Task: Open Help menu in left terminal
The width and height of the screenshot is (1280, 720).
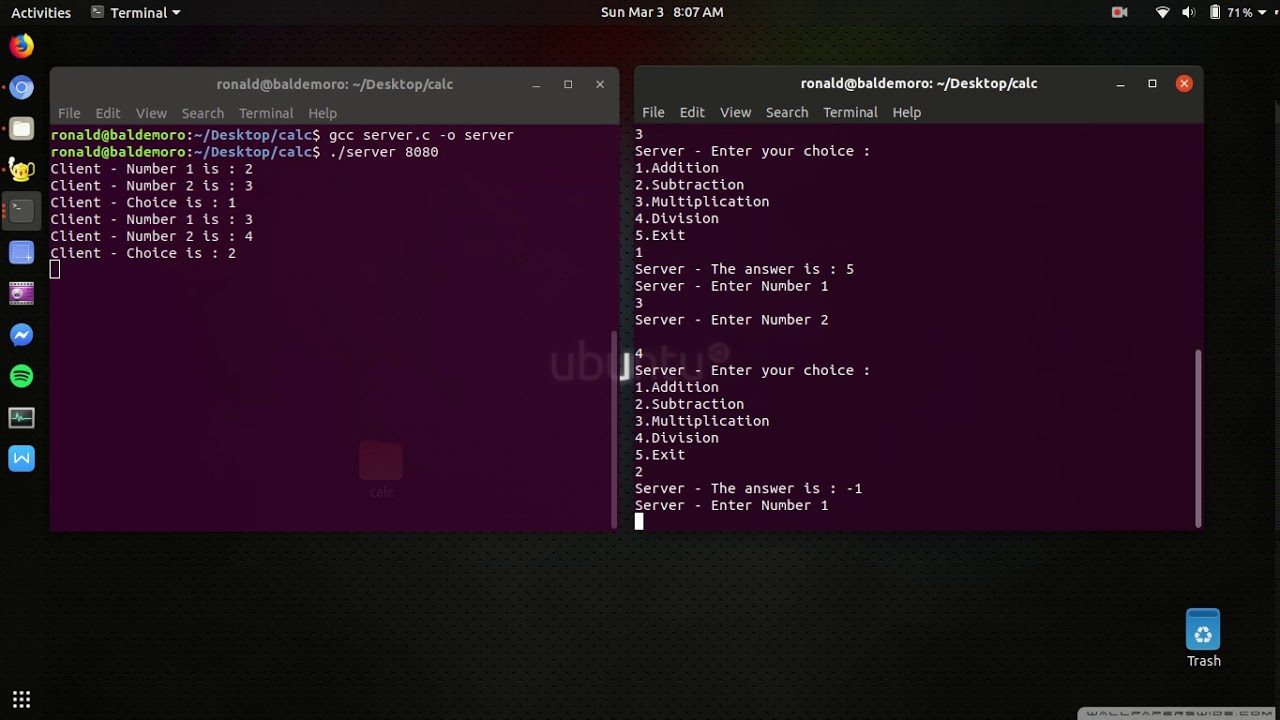Action: [x=322, y=113]
